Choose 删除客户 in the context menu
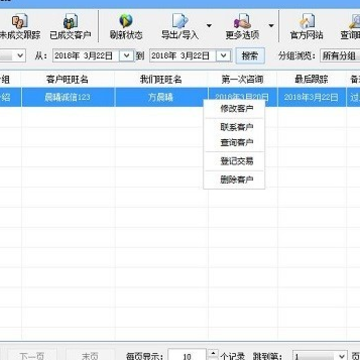The width and height of the screenshot is (360, 360). click(237, 180)
